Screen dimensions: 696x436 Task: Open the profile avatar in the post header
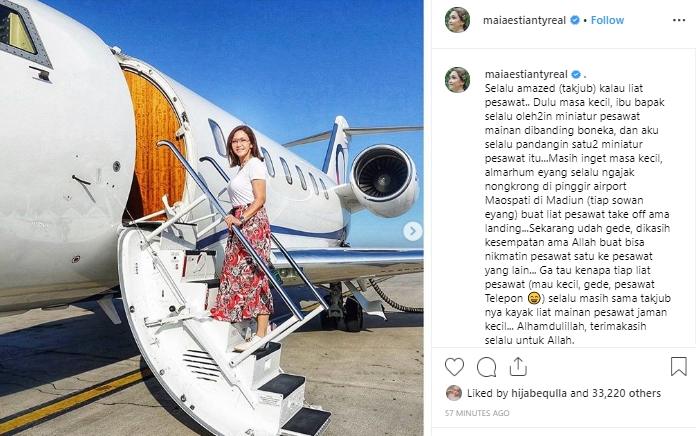pos(457,20)
